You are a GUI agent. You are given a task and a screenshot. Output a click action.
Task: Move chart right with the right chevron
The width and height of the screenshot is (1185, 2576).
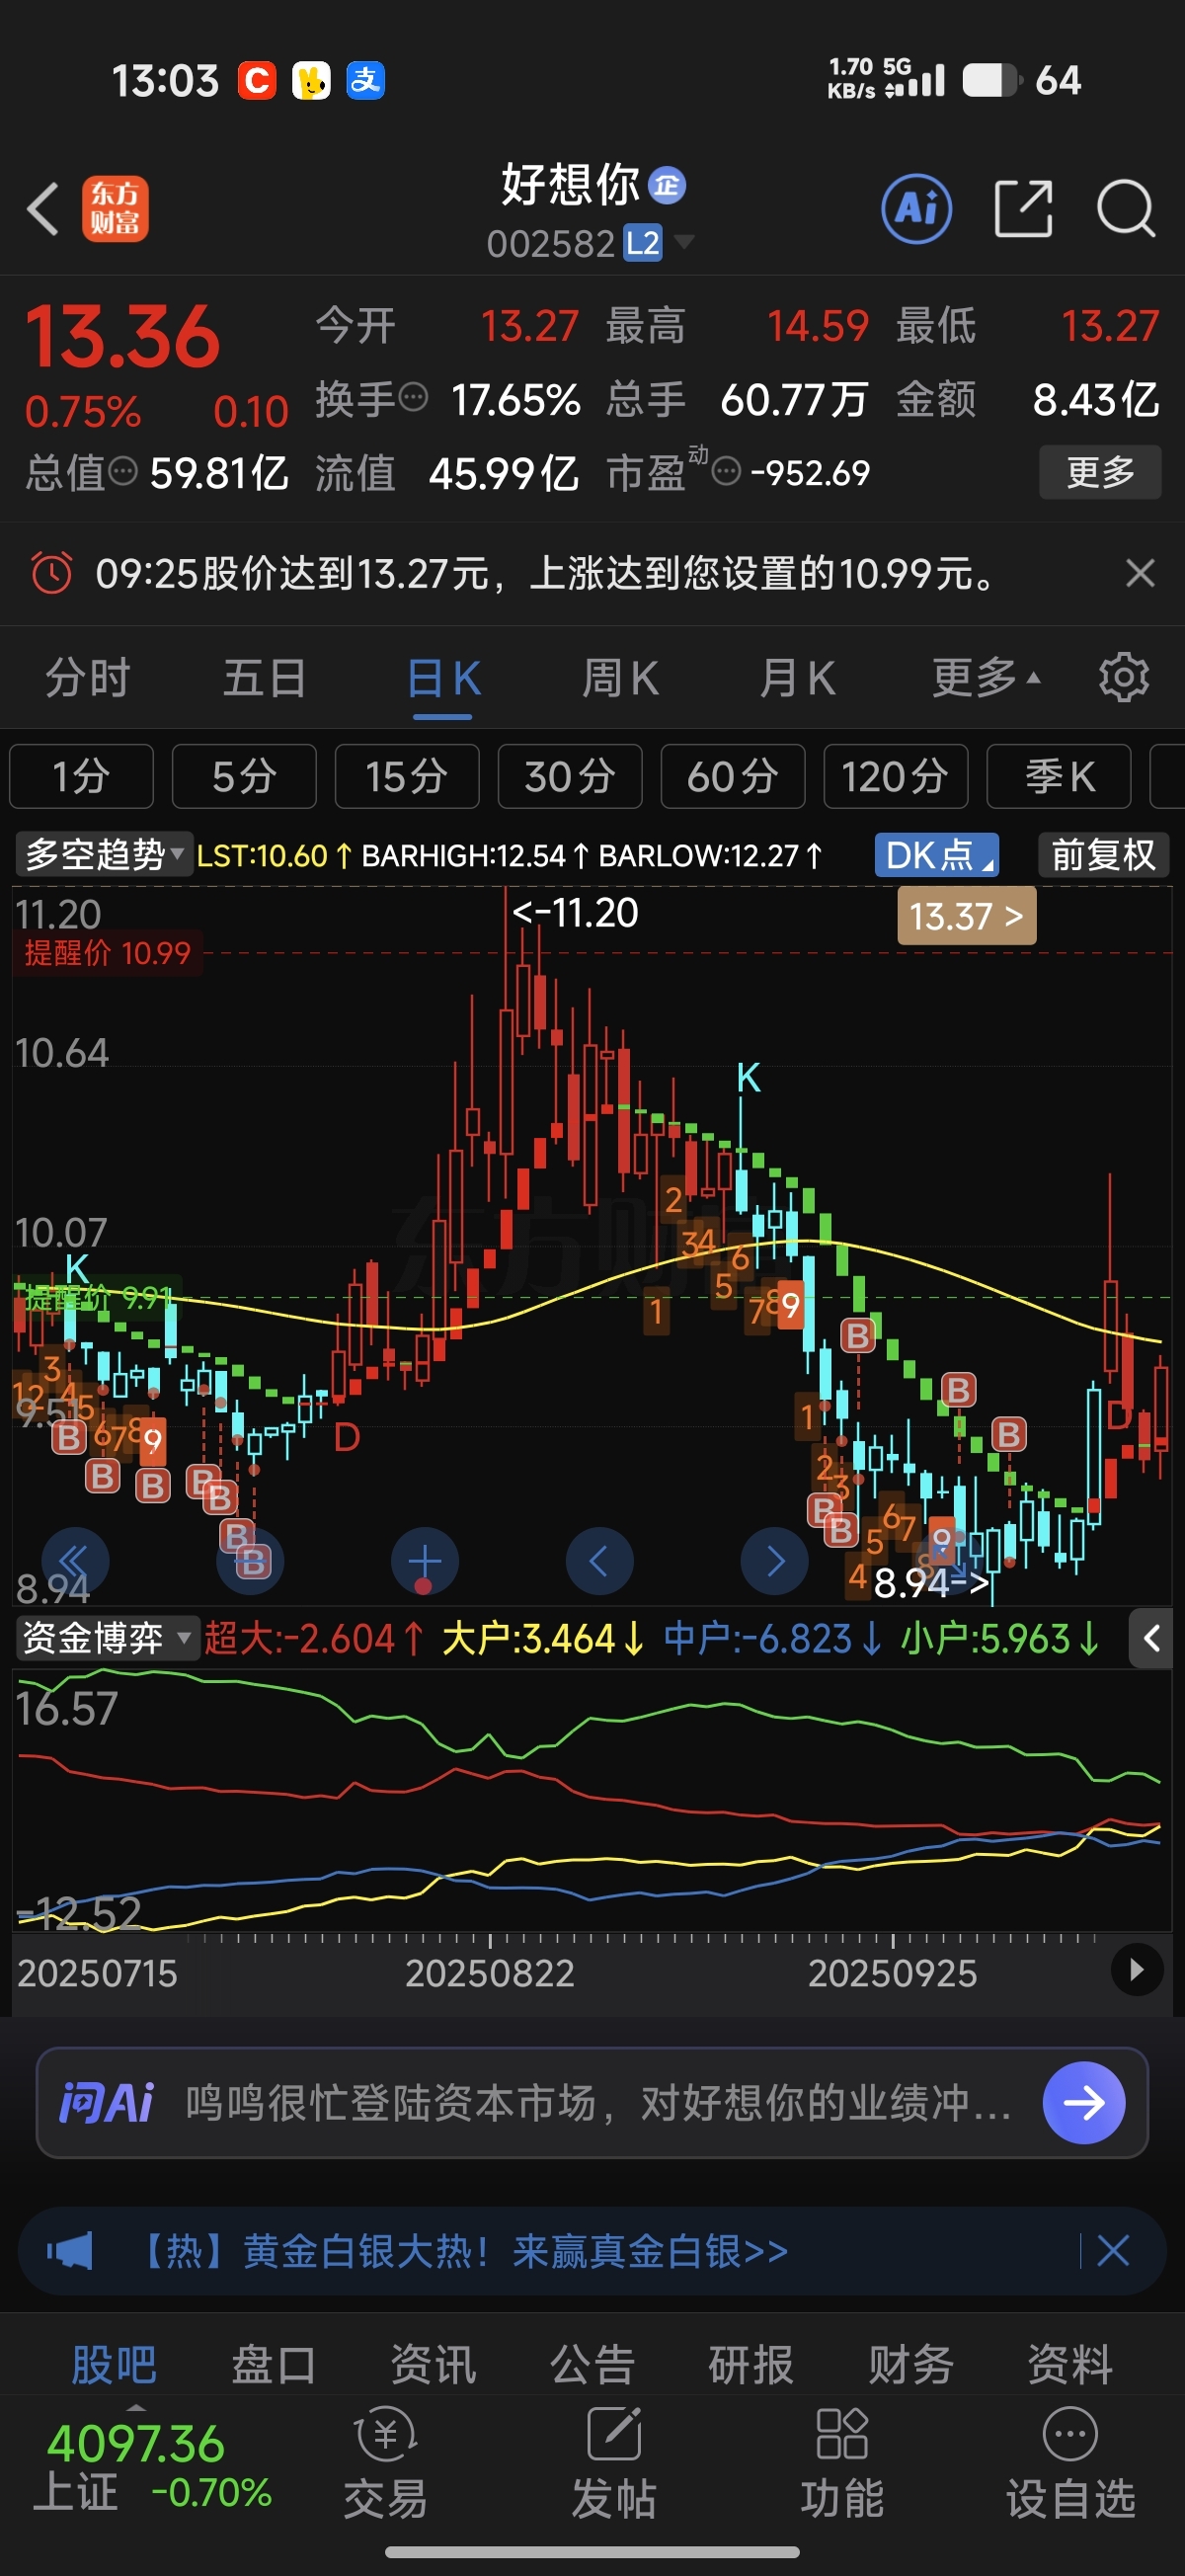[774, 1561]
